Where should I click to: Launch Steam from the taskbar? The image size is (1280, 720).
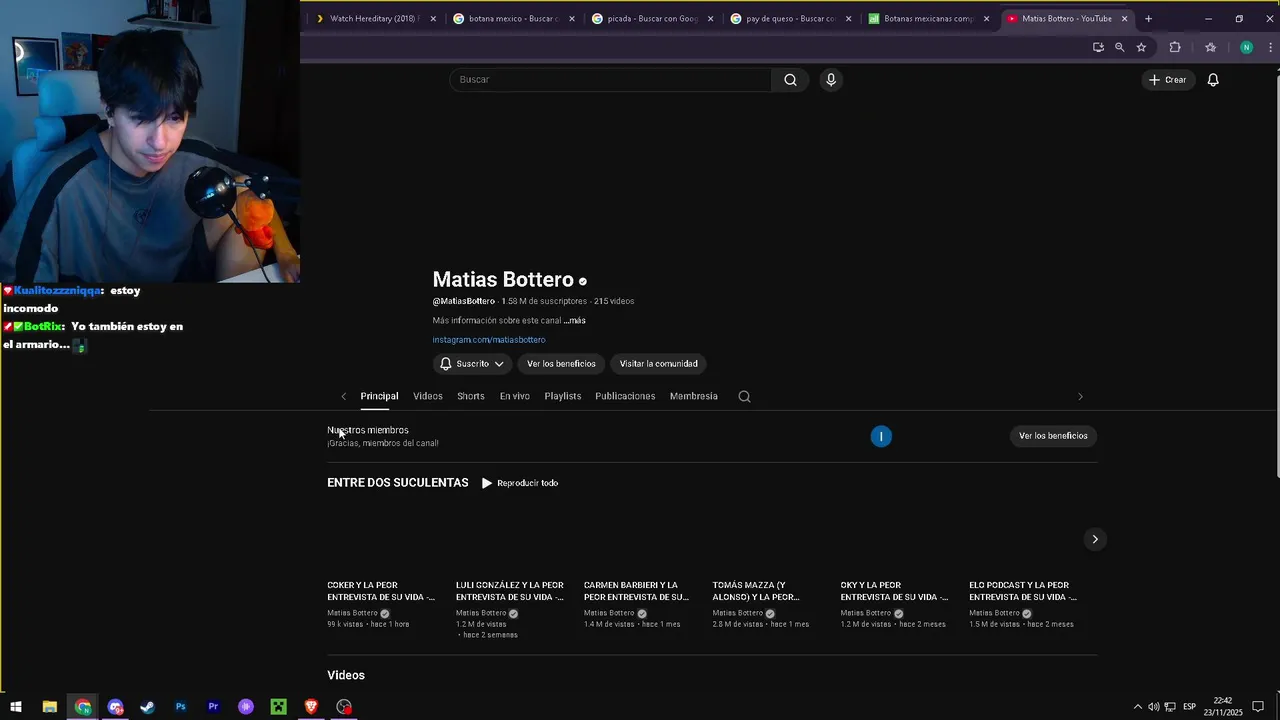(147, 707)
